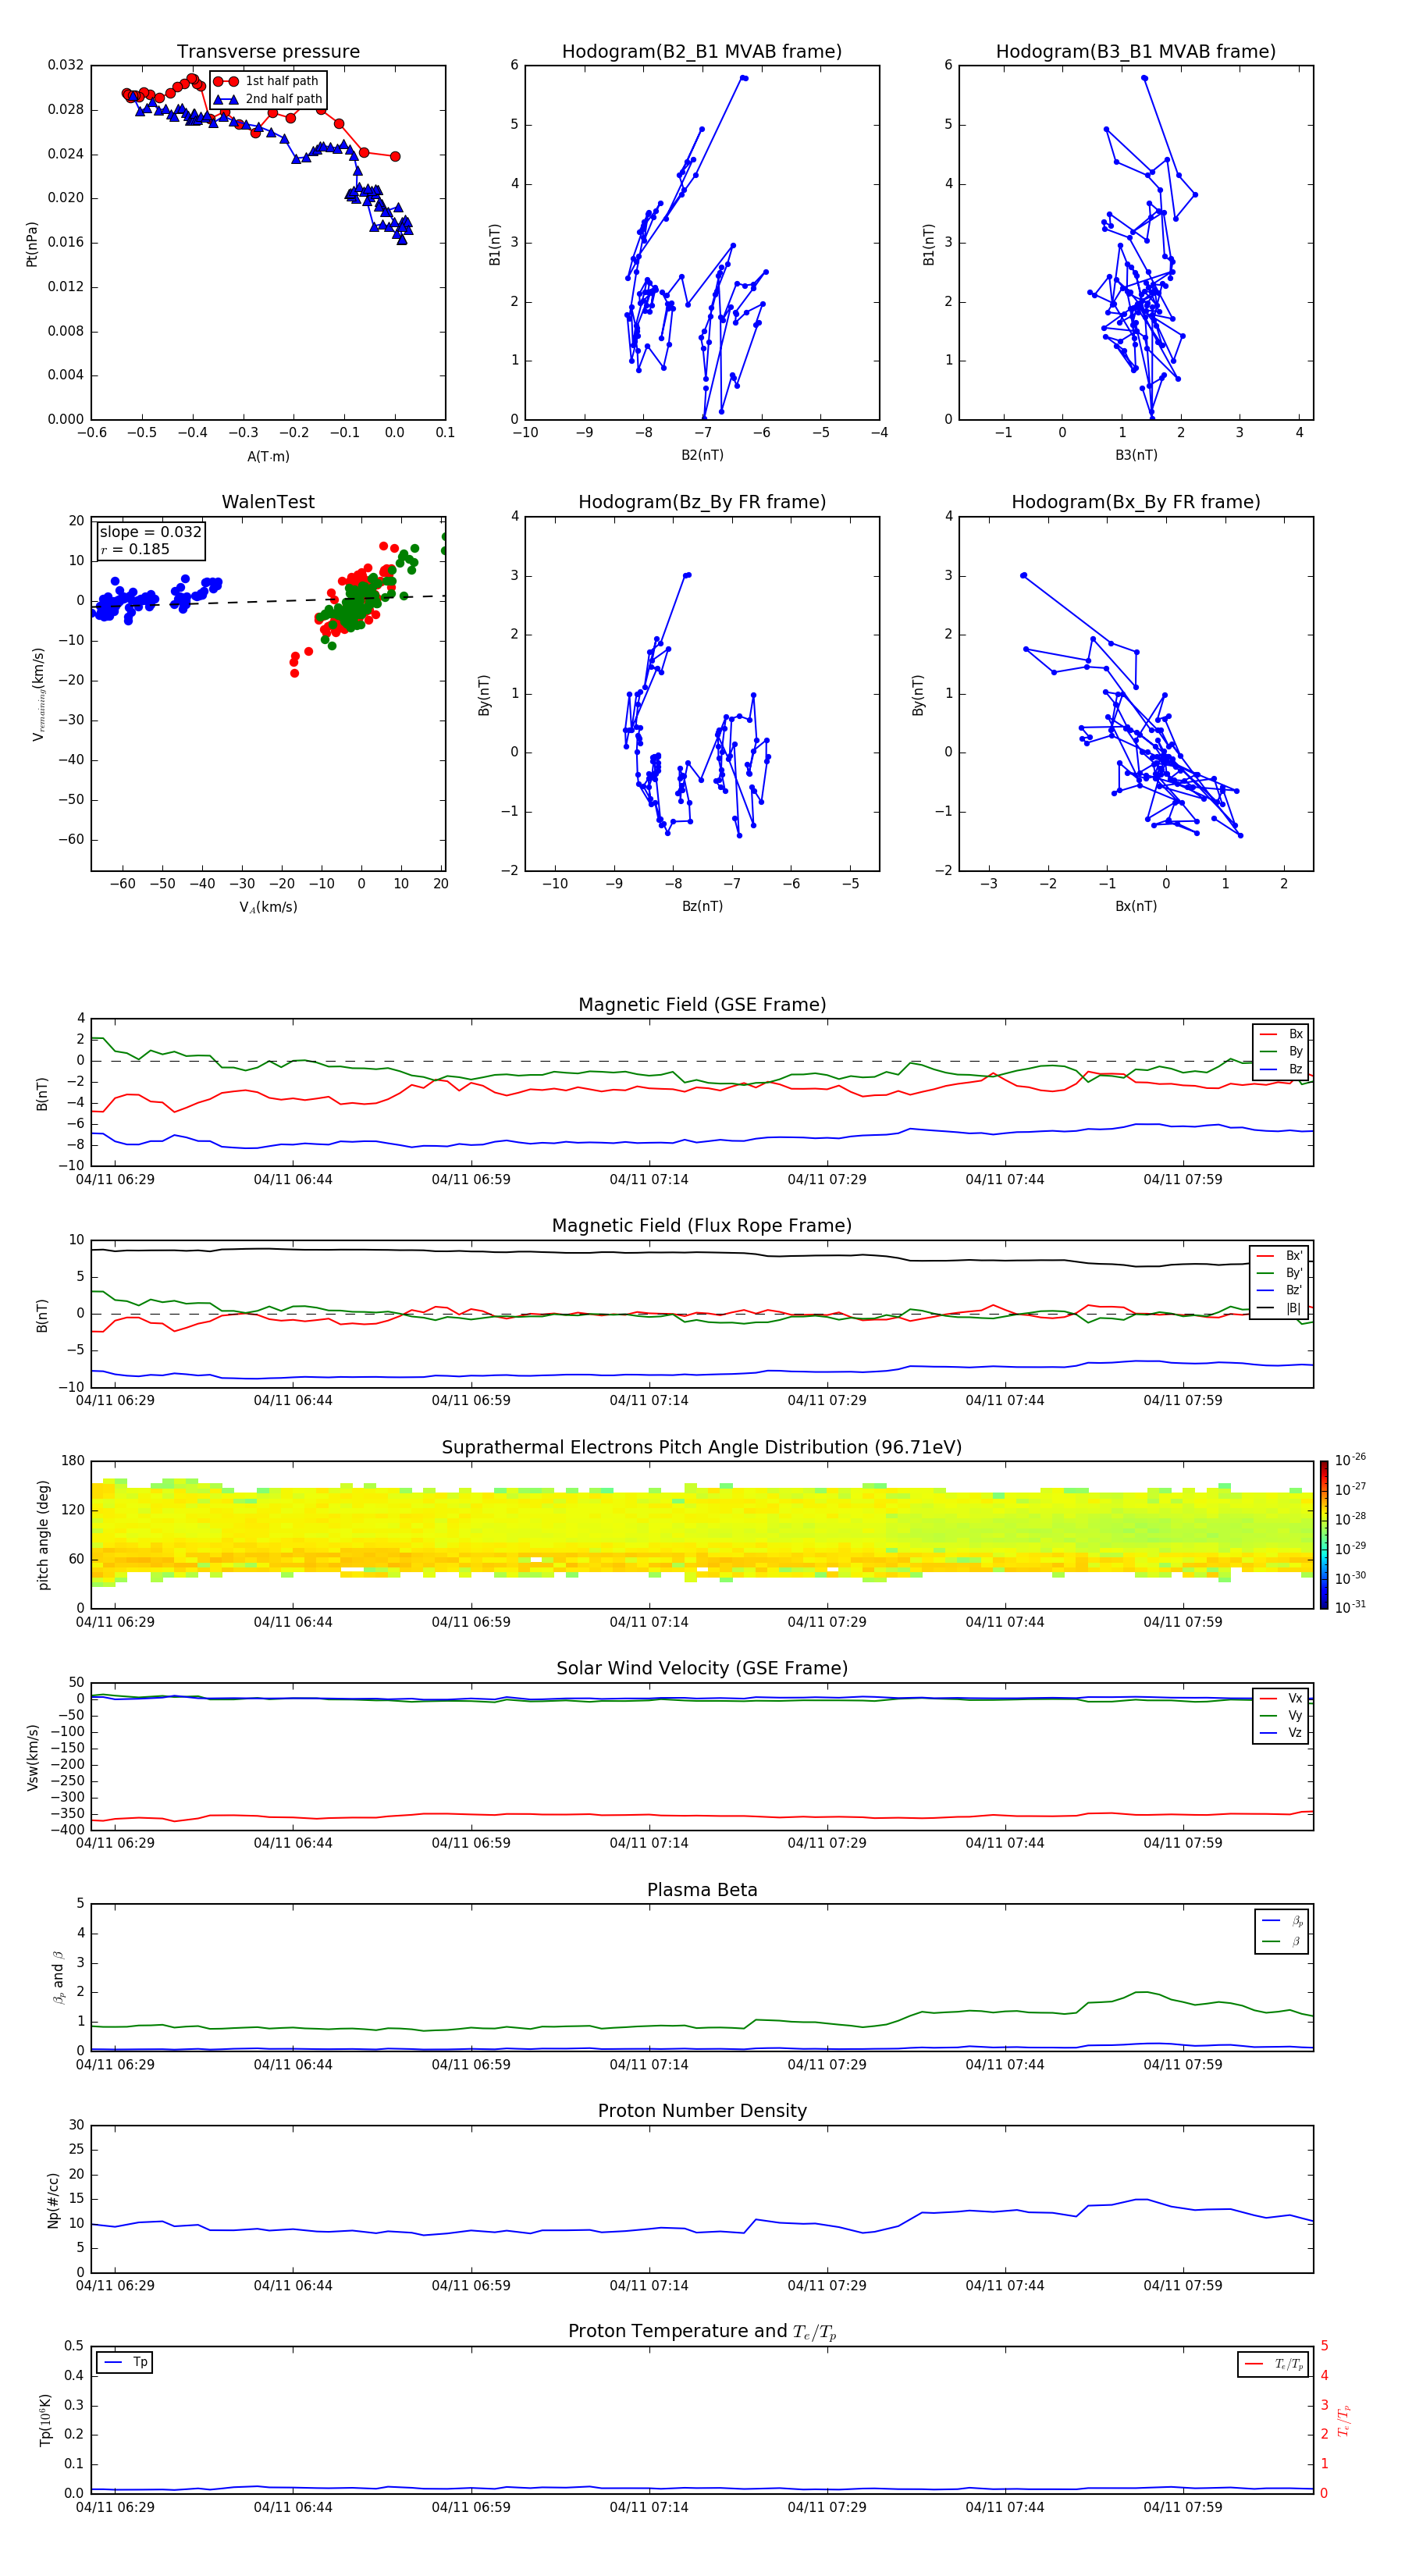This screenshot has height=2576, width=1405.
Task: Click the "Magnetic Field (GSE Frame)" title
Action: click(702, 1005)
